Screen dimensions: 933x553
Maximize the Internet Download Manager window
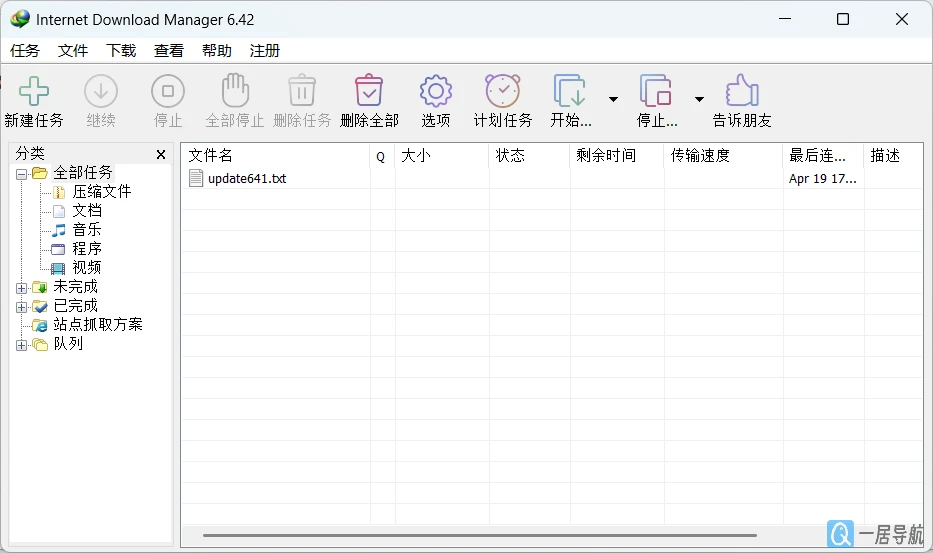[843, 19]
